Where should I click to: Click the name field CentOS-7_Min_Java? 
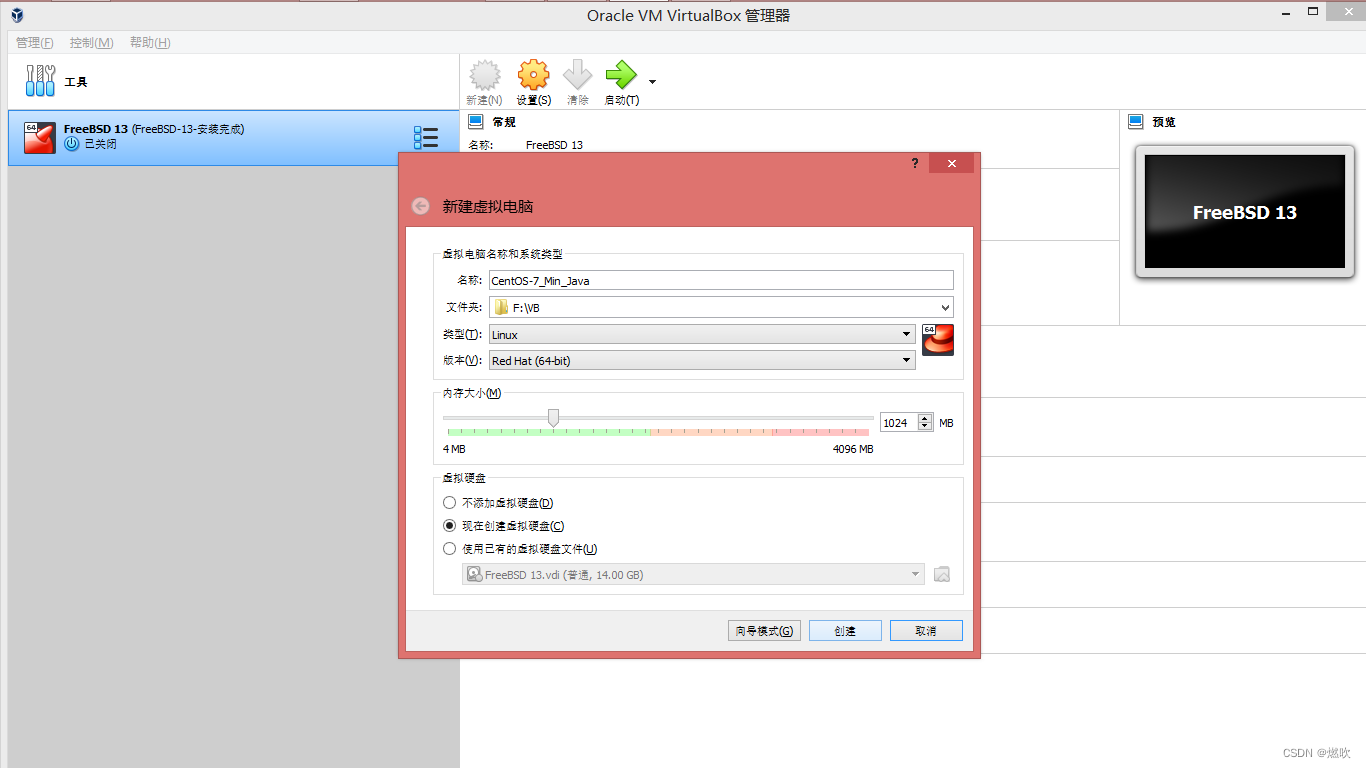coord(721,281)
